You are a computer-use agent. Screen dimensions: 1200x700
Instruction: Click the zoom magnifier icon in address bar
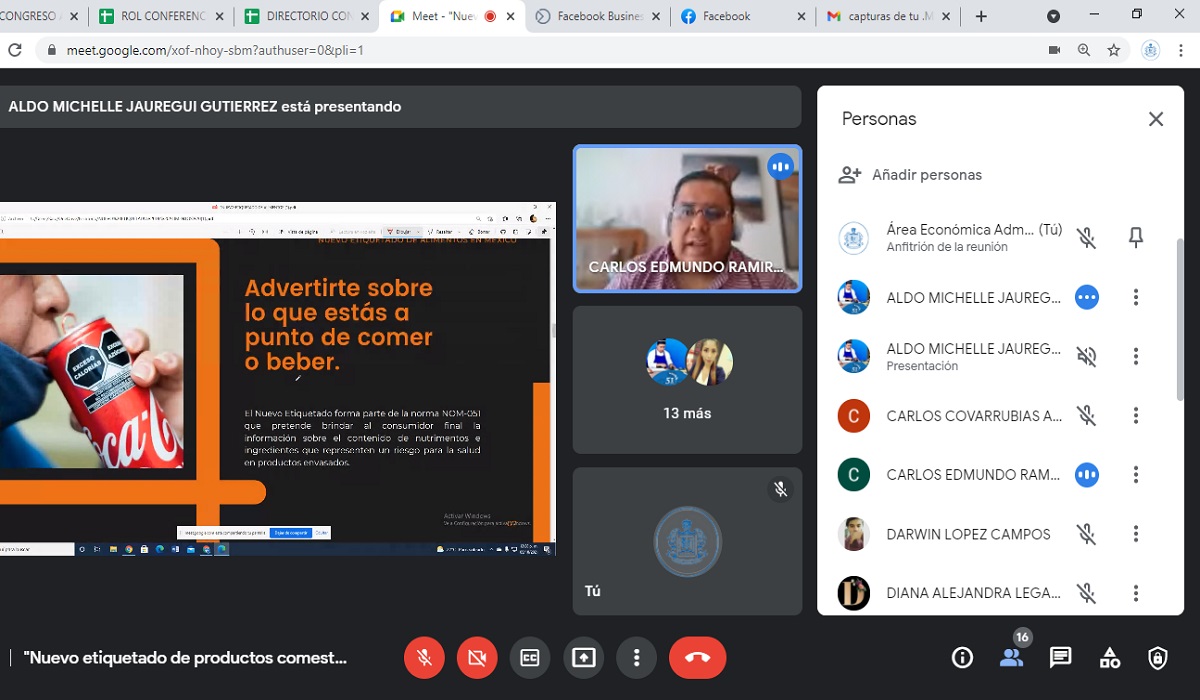(1084, 50)
